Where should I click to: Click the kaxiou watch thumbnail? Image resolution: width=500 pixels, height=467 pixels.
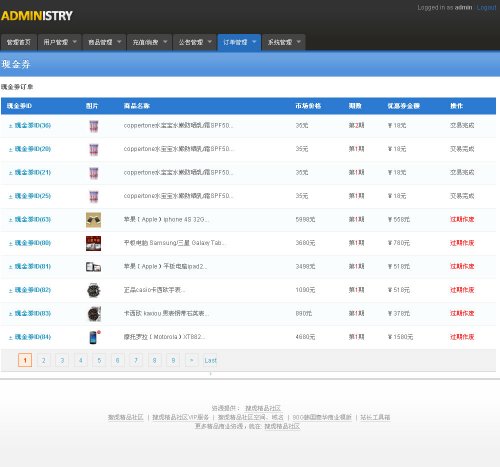[x=94, y=314]
